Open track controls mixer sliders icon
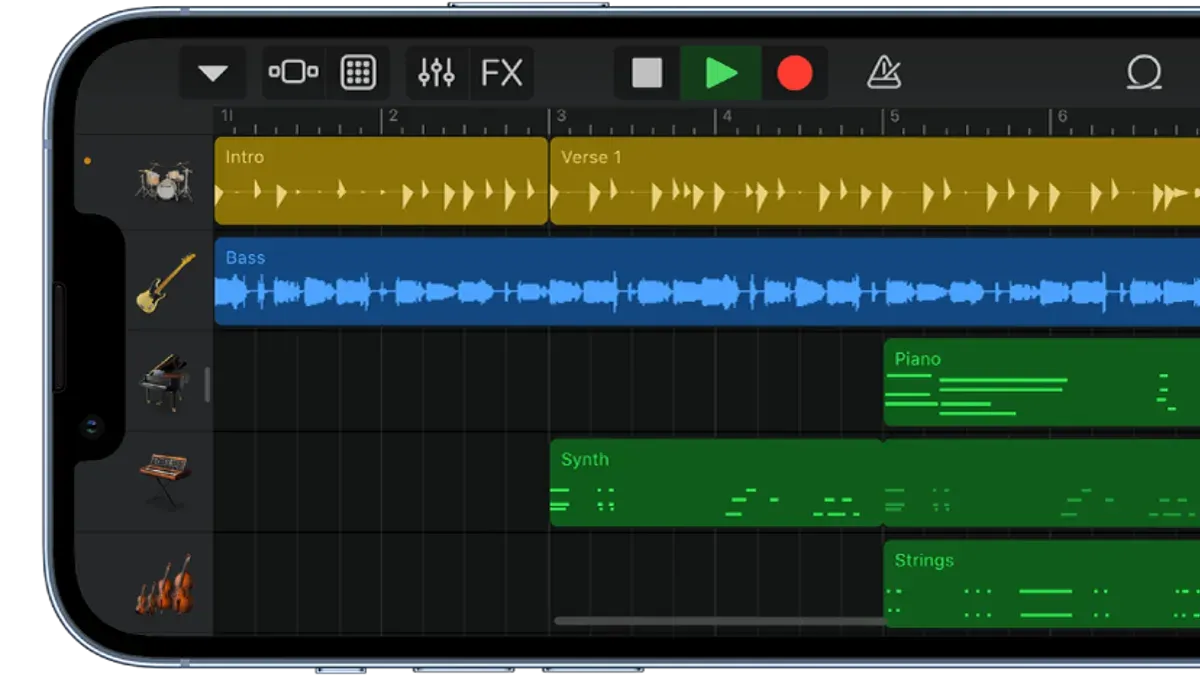1200x675 pixels. click(x=436, y=72)
